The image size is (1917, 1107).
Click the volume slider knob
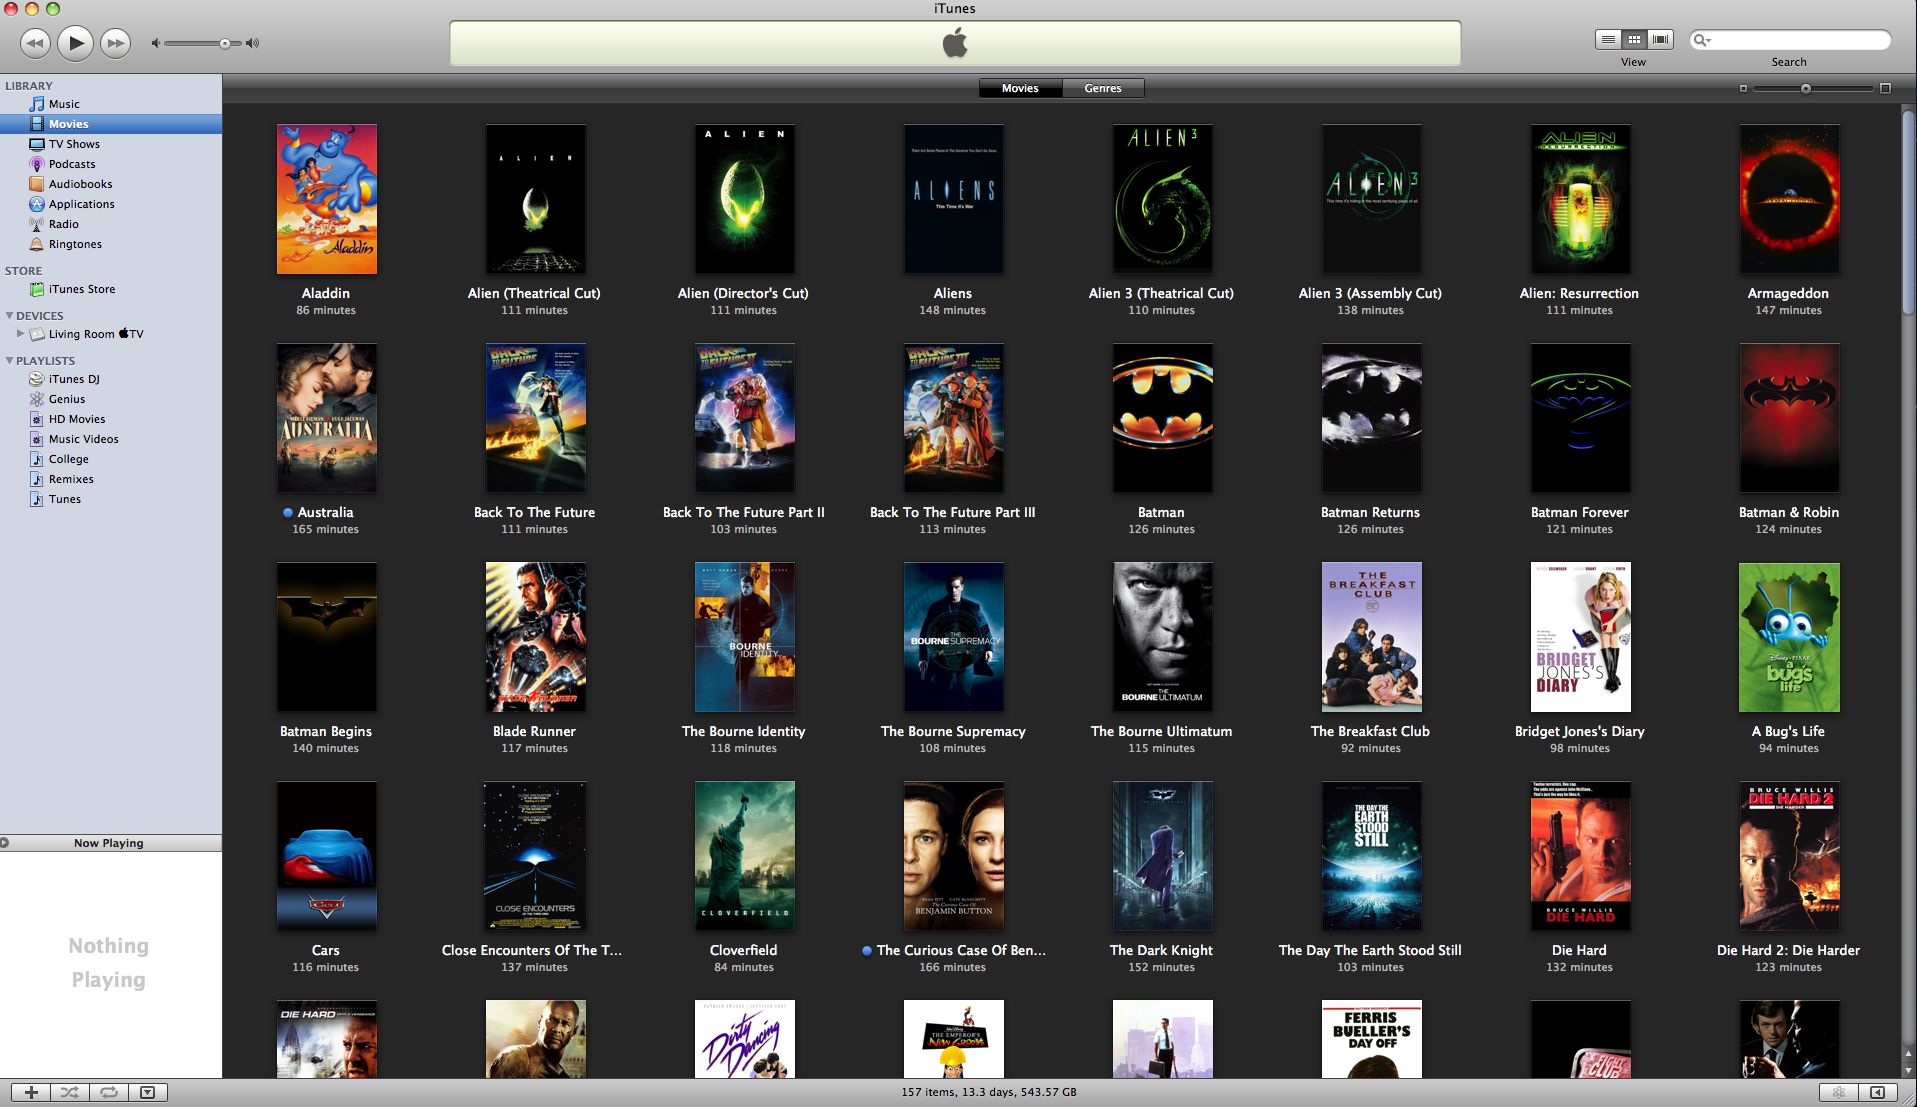(225, 43)
